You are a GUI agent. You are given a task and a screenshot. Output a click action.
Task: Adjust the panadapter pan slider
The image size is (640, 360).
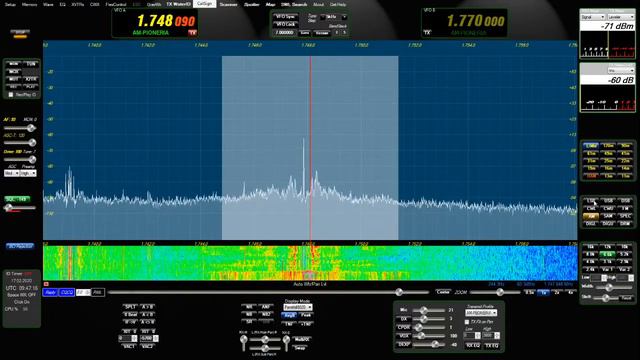coord(268,292)
